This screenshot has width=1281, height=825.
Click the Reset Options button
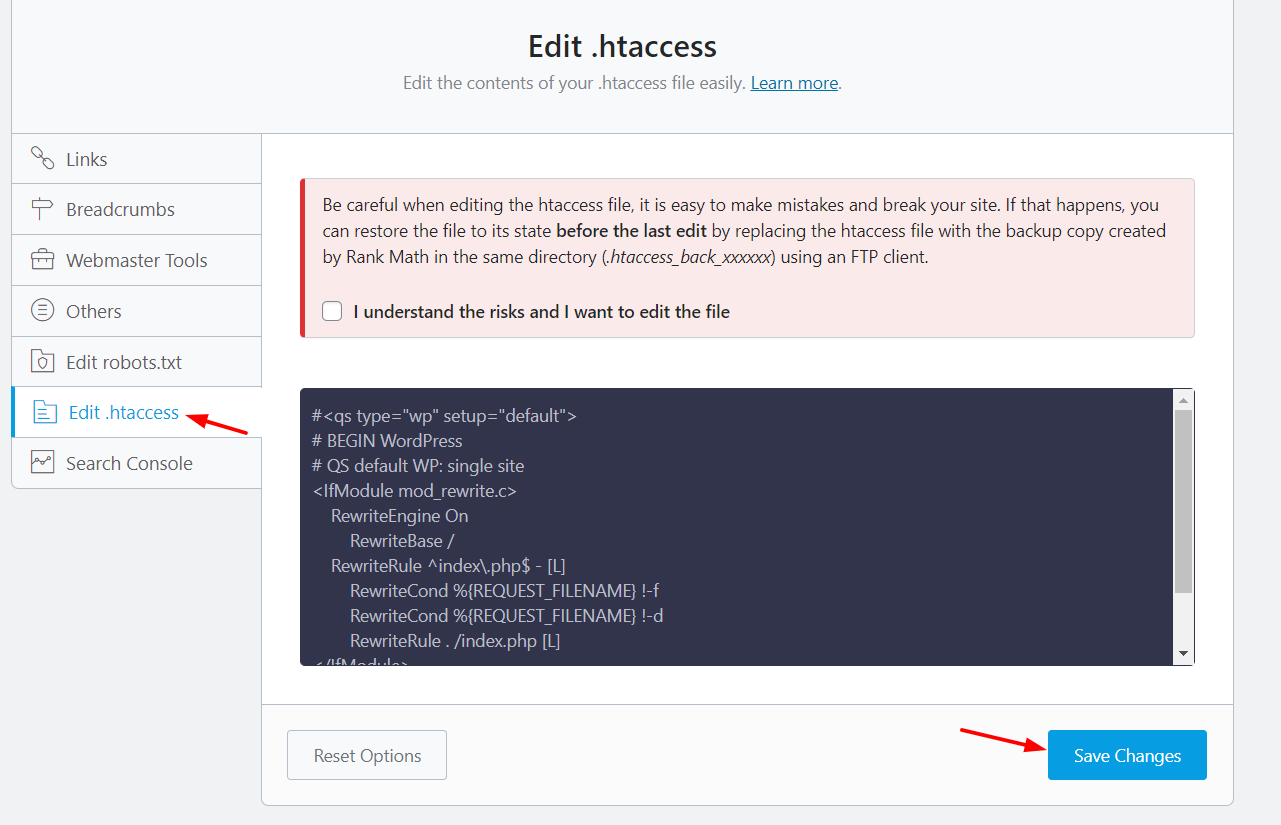pyautogui.click(x=367, y=755)
